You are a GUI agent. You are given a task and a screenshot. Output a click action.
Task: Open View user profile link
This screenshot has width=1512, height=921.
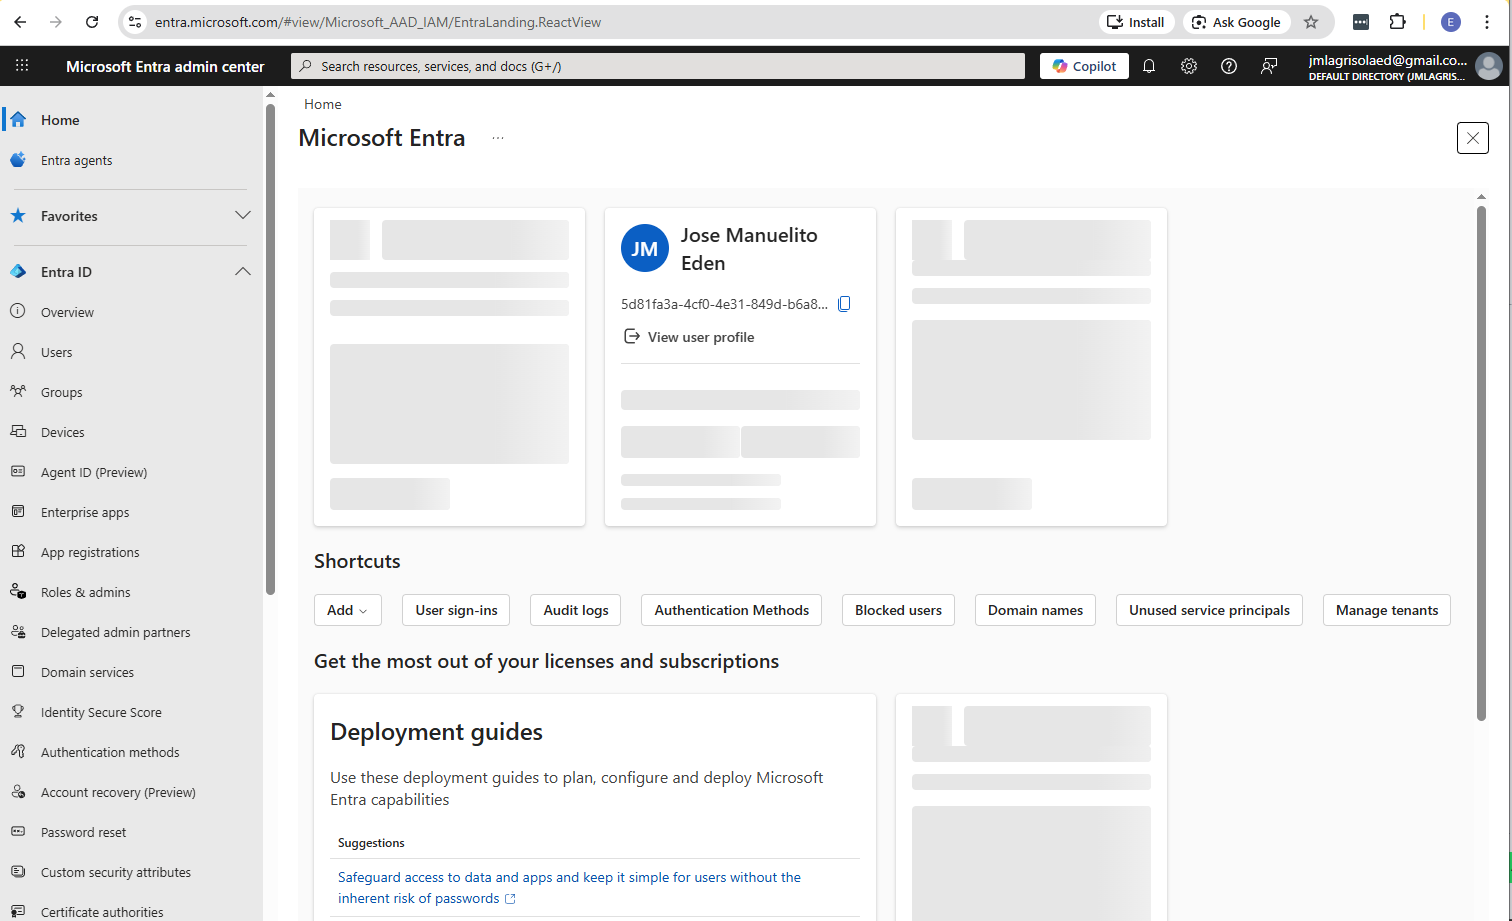[x=701, y=337]
